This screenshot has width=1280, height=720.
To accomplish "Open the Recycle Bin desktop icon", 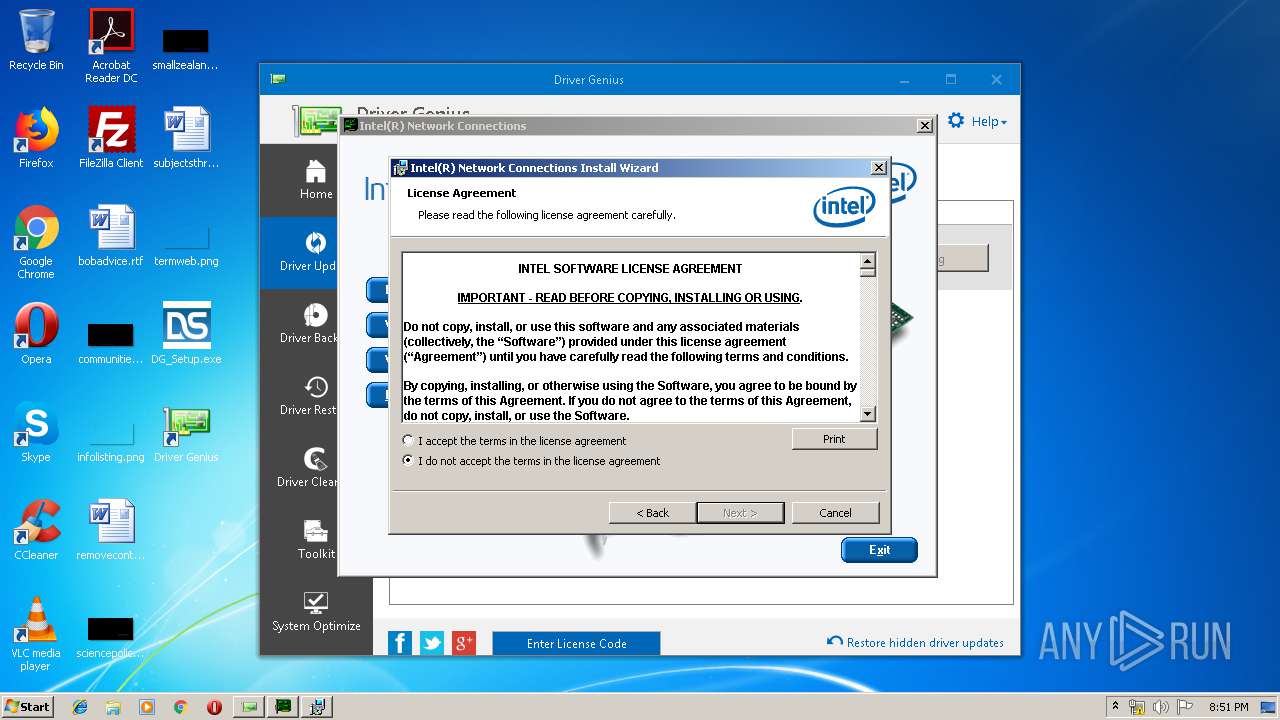I will [36, 40].
